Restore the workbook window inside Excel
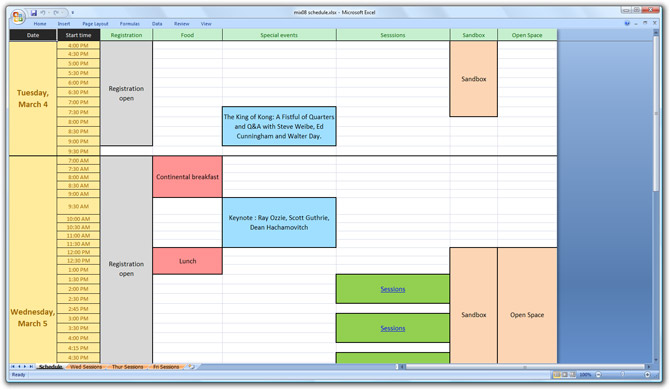Image resolution: width=670 pixels, height=390 pixels. point(645,23)
